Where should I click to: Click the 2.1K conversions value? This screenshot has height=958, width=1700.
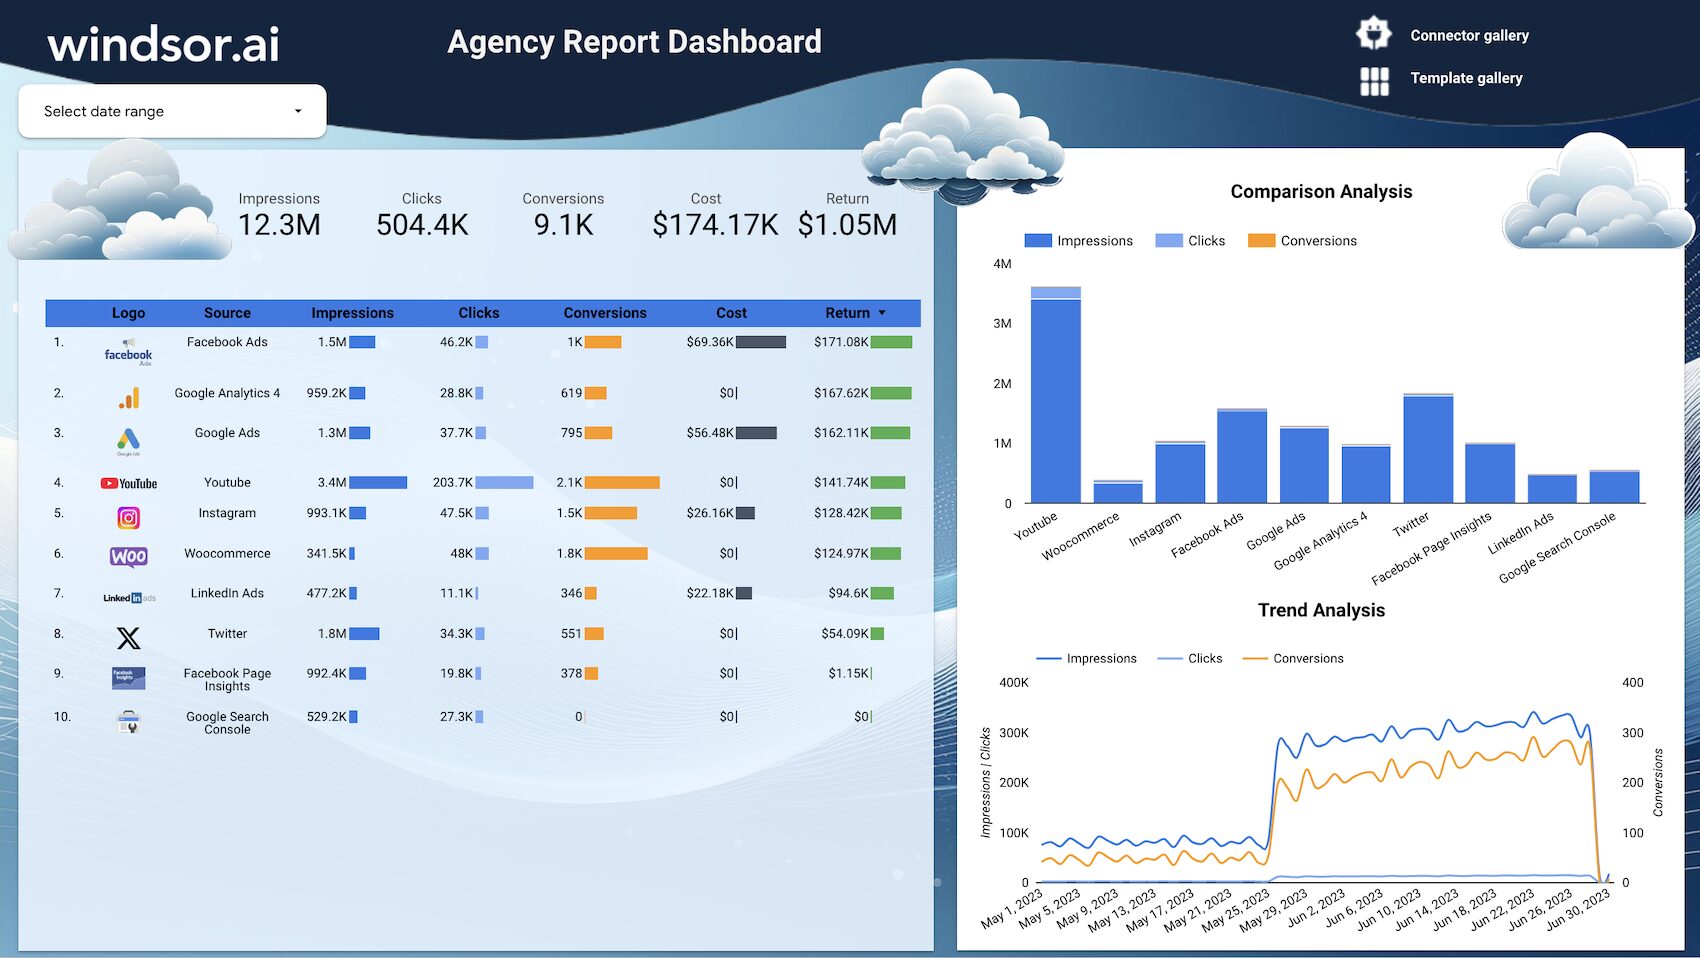tap(569, 482)
